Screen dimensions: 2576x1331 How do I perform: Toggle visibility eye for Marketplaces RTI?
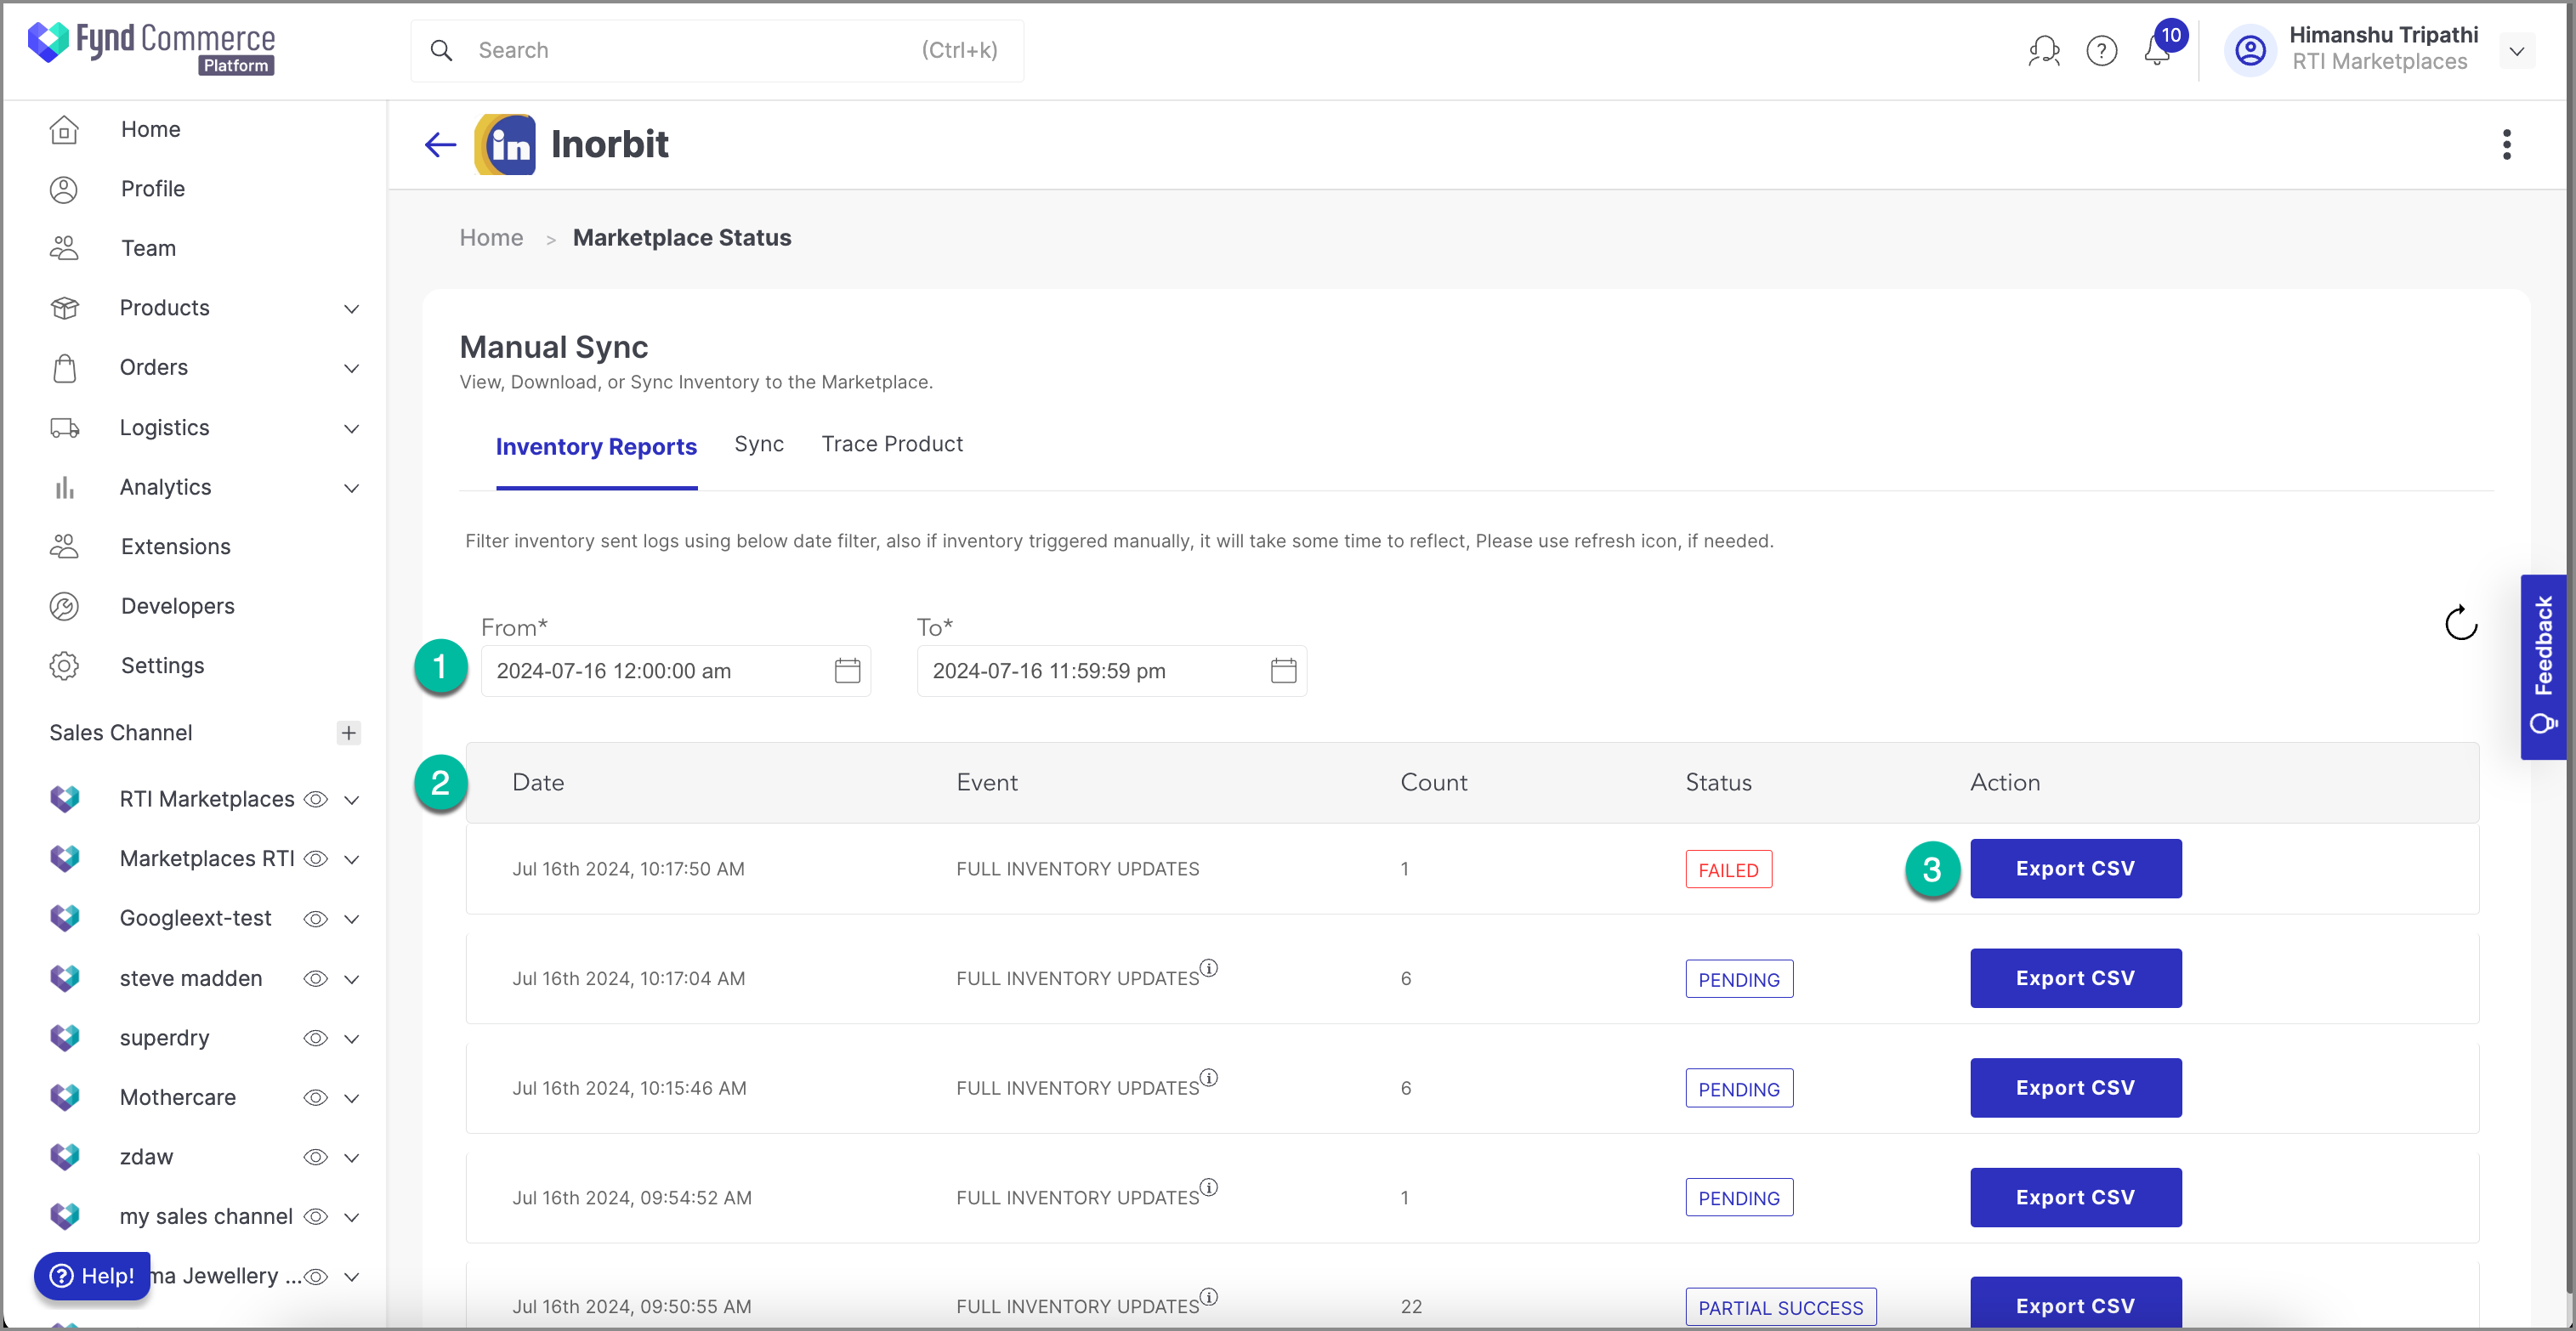tap(316, 858)
